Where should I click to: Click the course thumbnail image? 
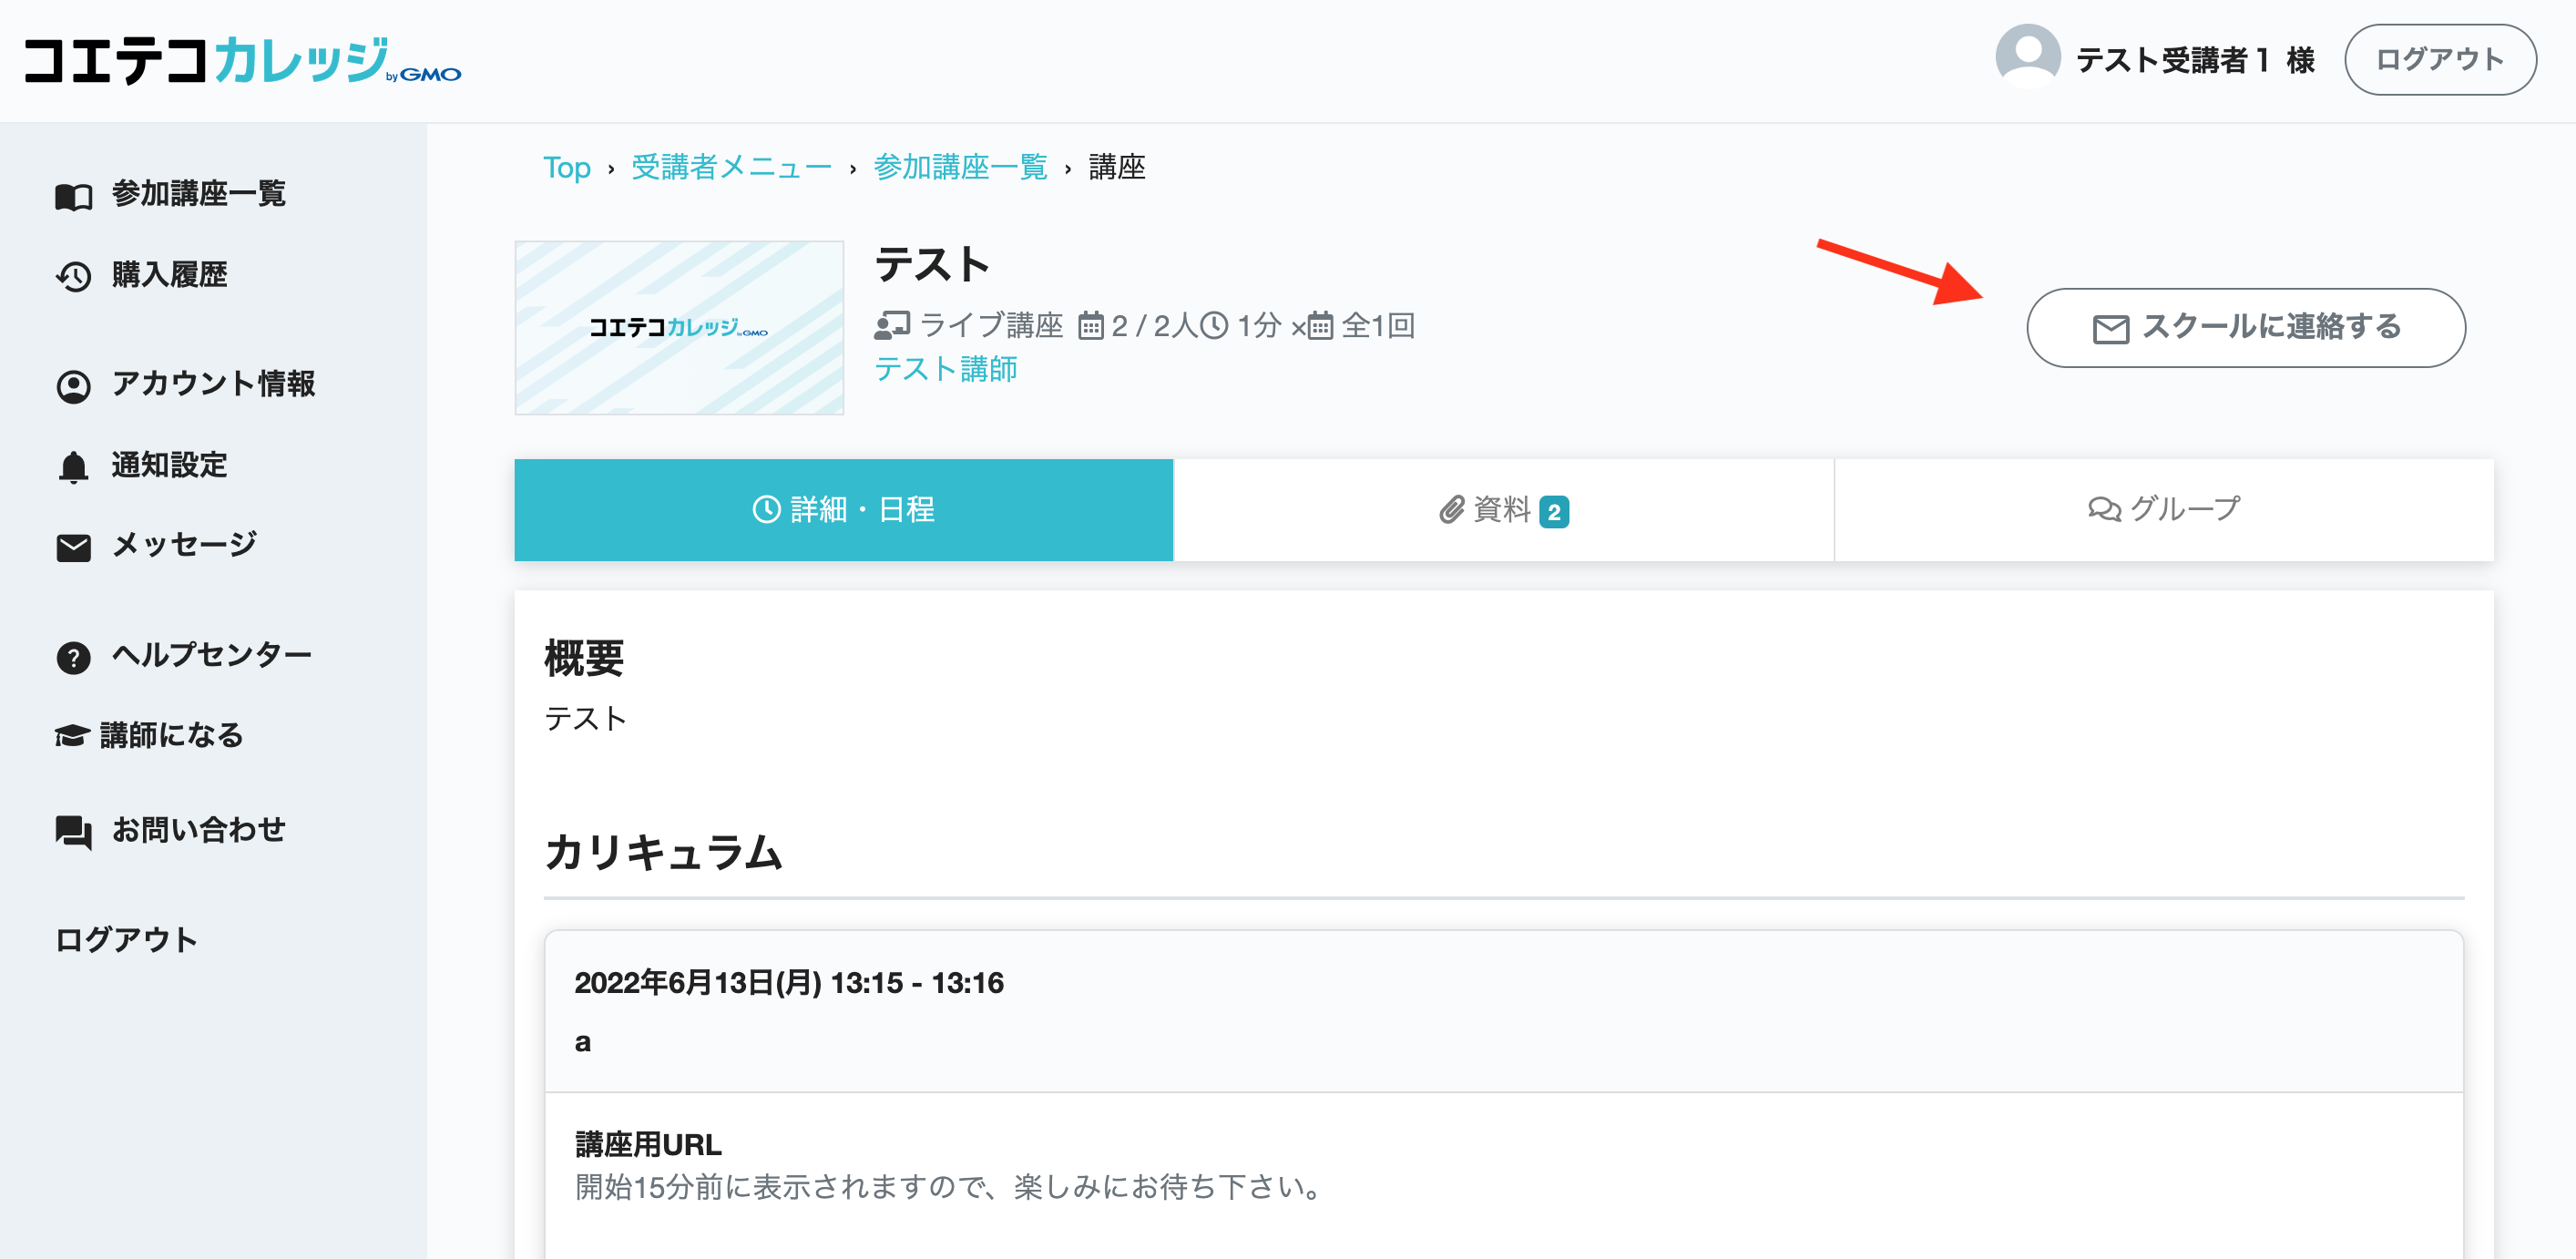pos(679,328)
